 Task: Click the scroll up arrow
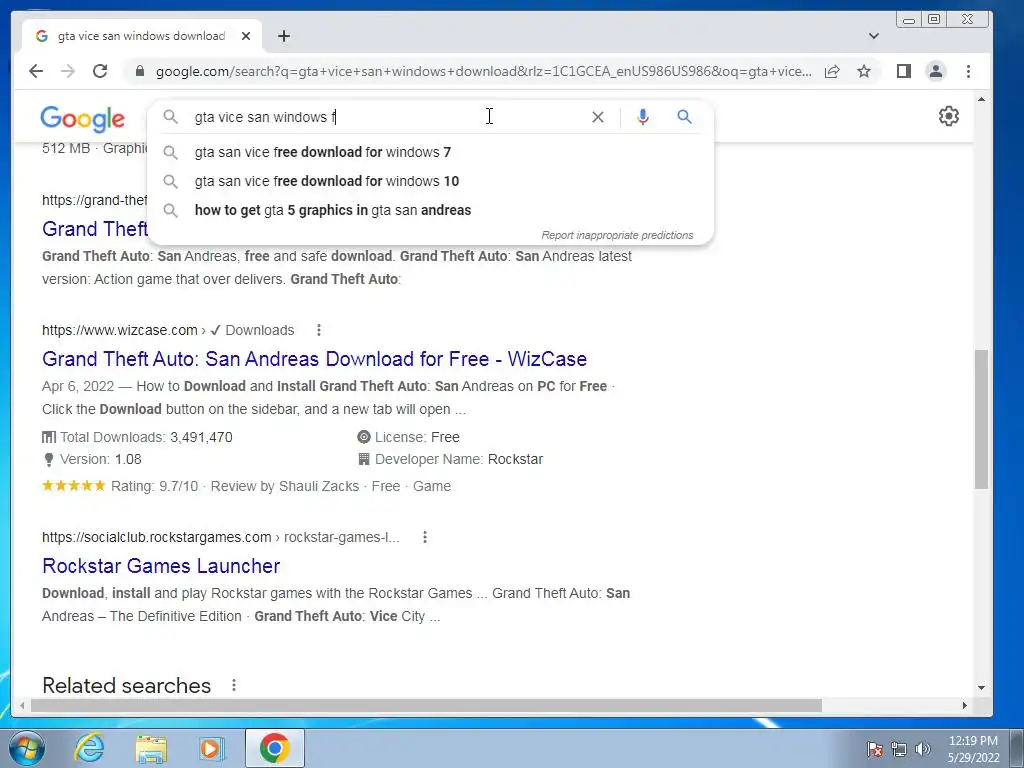point(981,99)
